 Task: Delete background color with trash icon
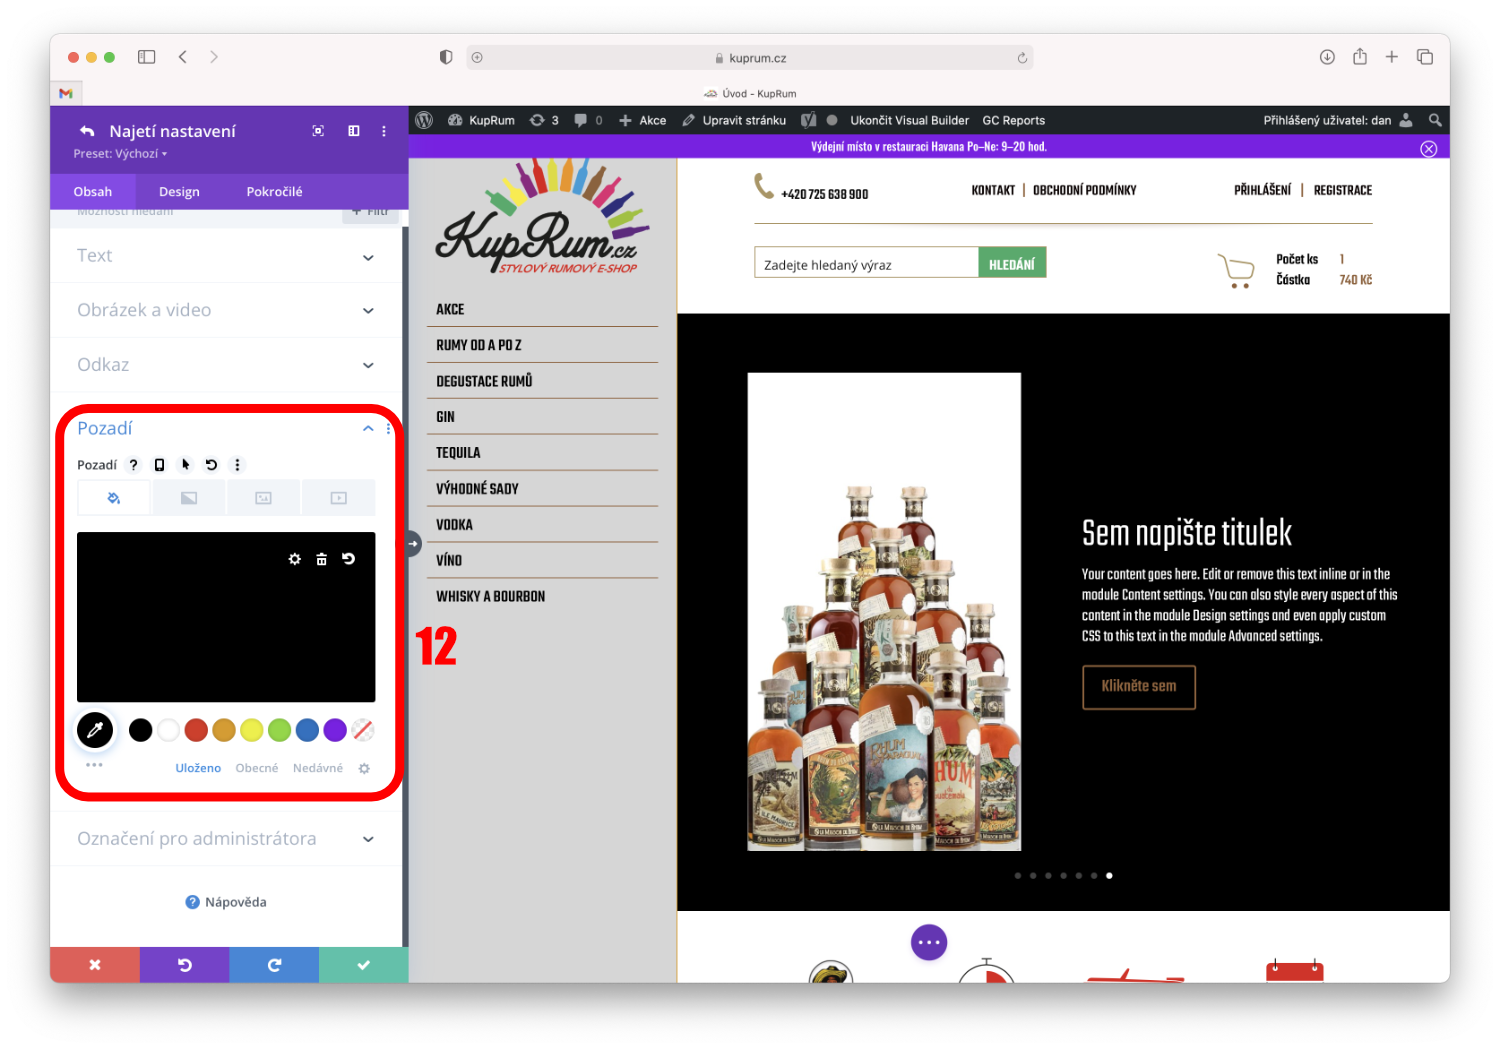tap(321, 559)
